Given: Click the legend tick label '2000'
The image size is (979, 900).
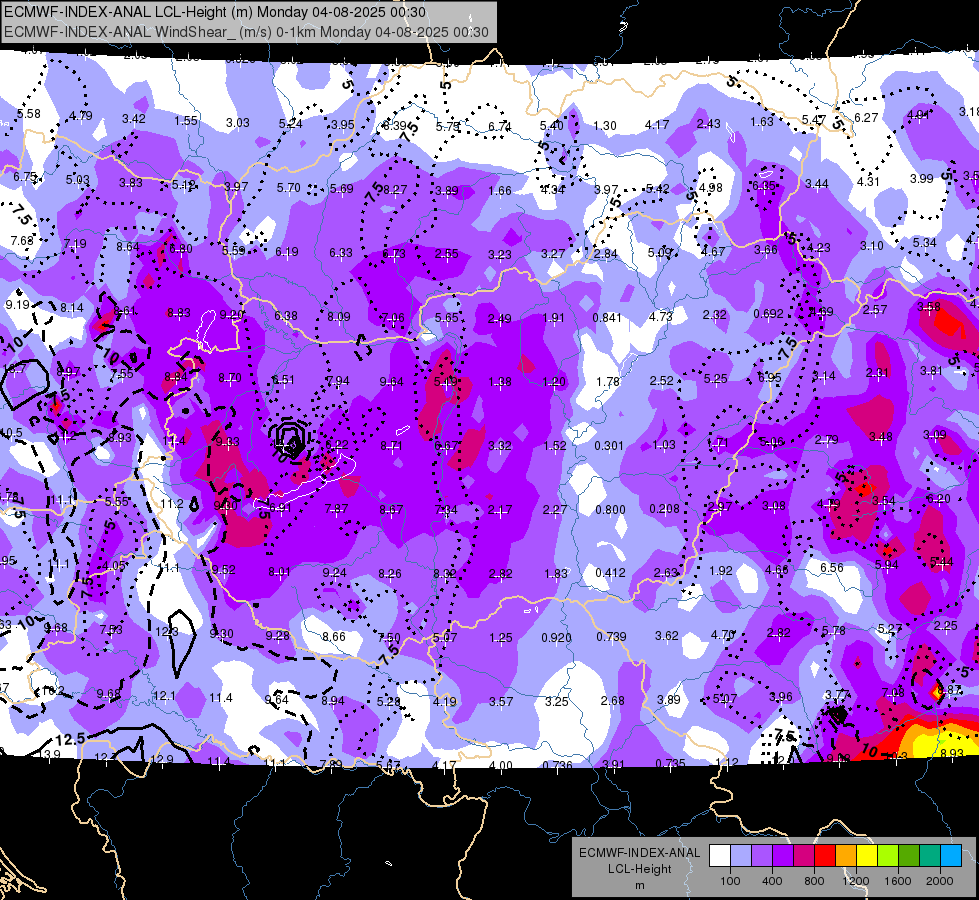Looking at the screenshot, I should coord(940,881).
